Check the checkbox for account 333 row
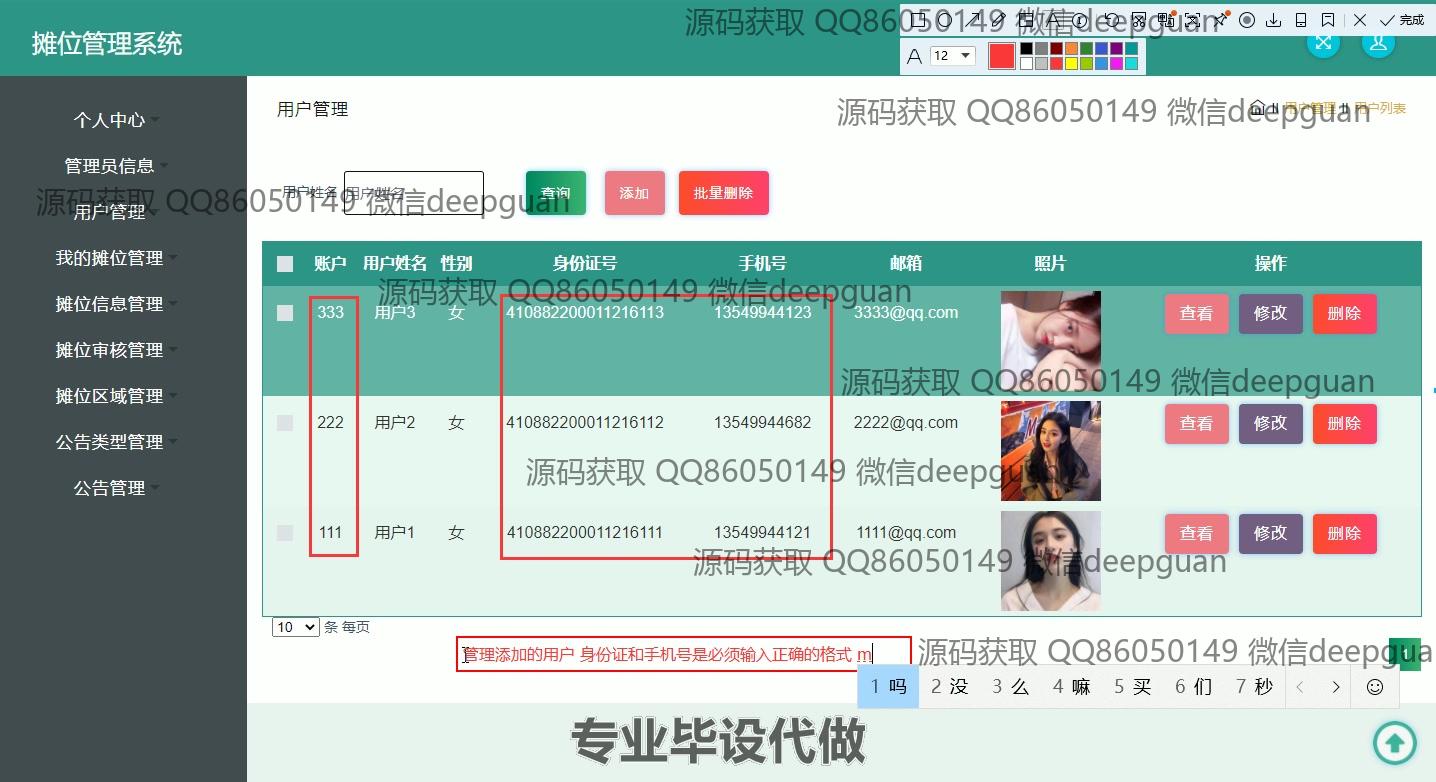The width and height of the screenshot is (1436, 782). click(x=285, y=313)
